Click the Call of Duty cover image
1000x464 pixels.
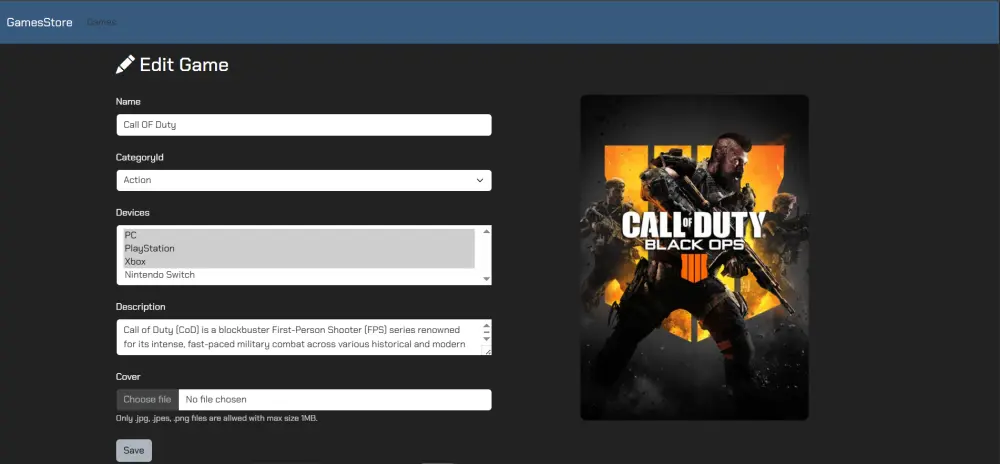695,257
